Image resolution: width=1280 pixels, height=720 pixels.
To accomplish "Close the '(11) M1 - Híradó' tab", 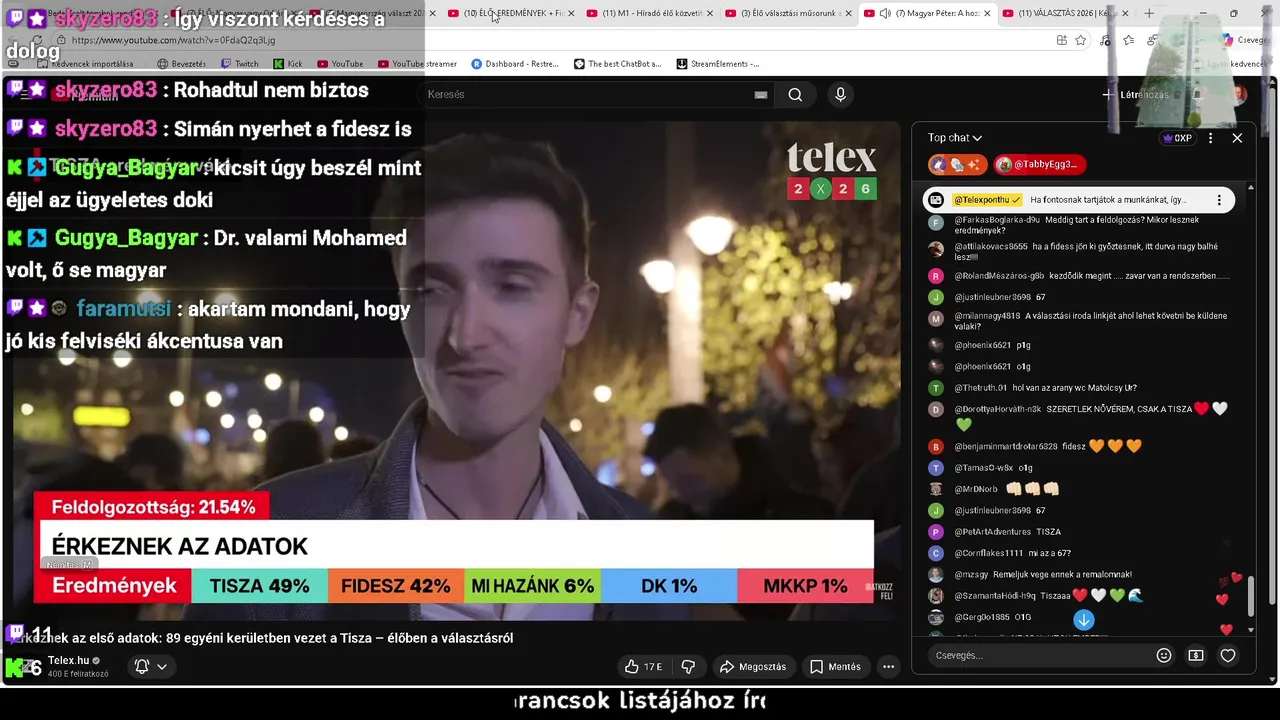I will coord(710,13).
